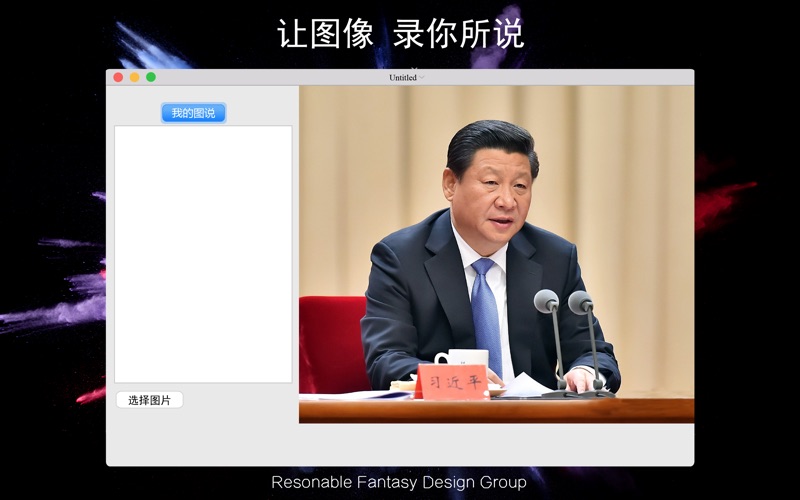Click the left microphone in the image
This screenshot has height=500, width=800.
pos(546,301)
